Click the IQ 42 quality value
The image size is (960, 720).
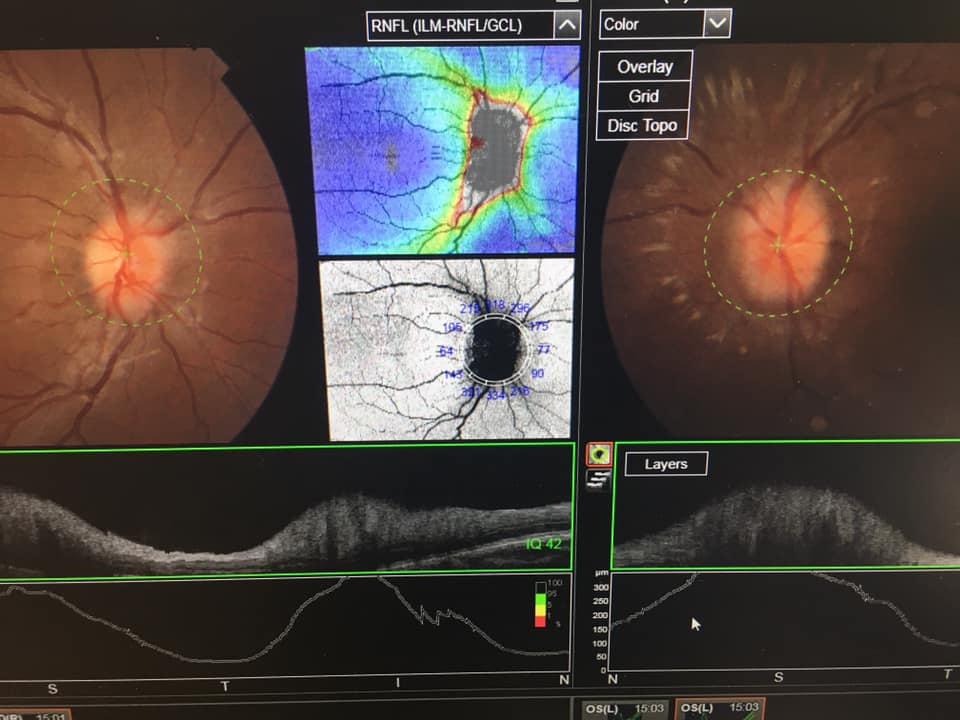544,543
